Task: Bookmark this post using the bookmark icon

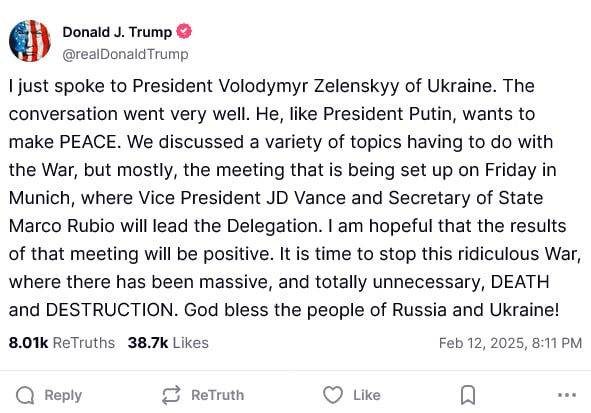Action: 468,395
